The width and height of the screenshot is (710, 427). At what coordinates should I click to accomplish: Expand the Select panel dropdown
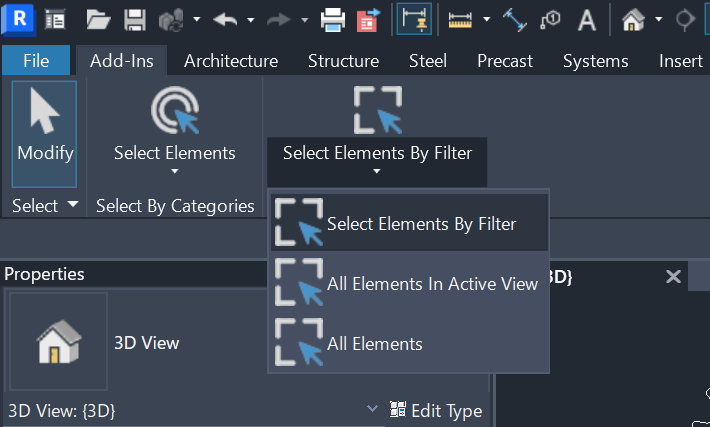tap(72, 206)
